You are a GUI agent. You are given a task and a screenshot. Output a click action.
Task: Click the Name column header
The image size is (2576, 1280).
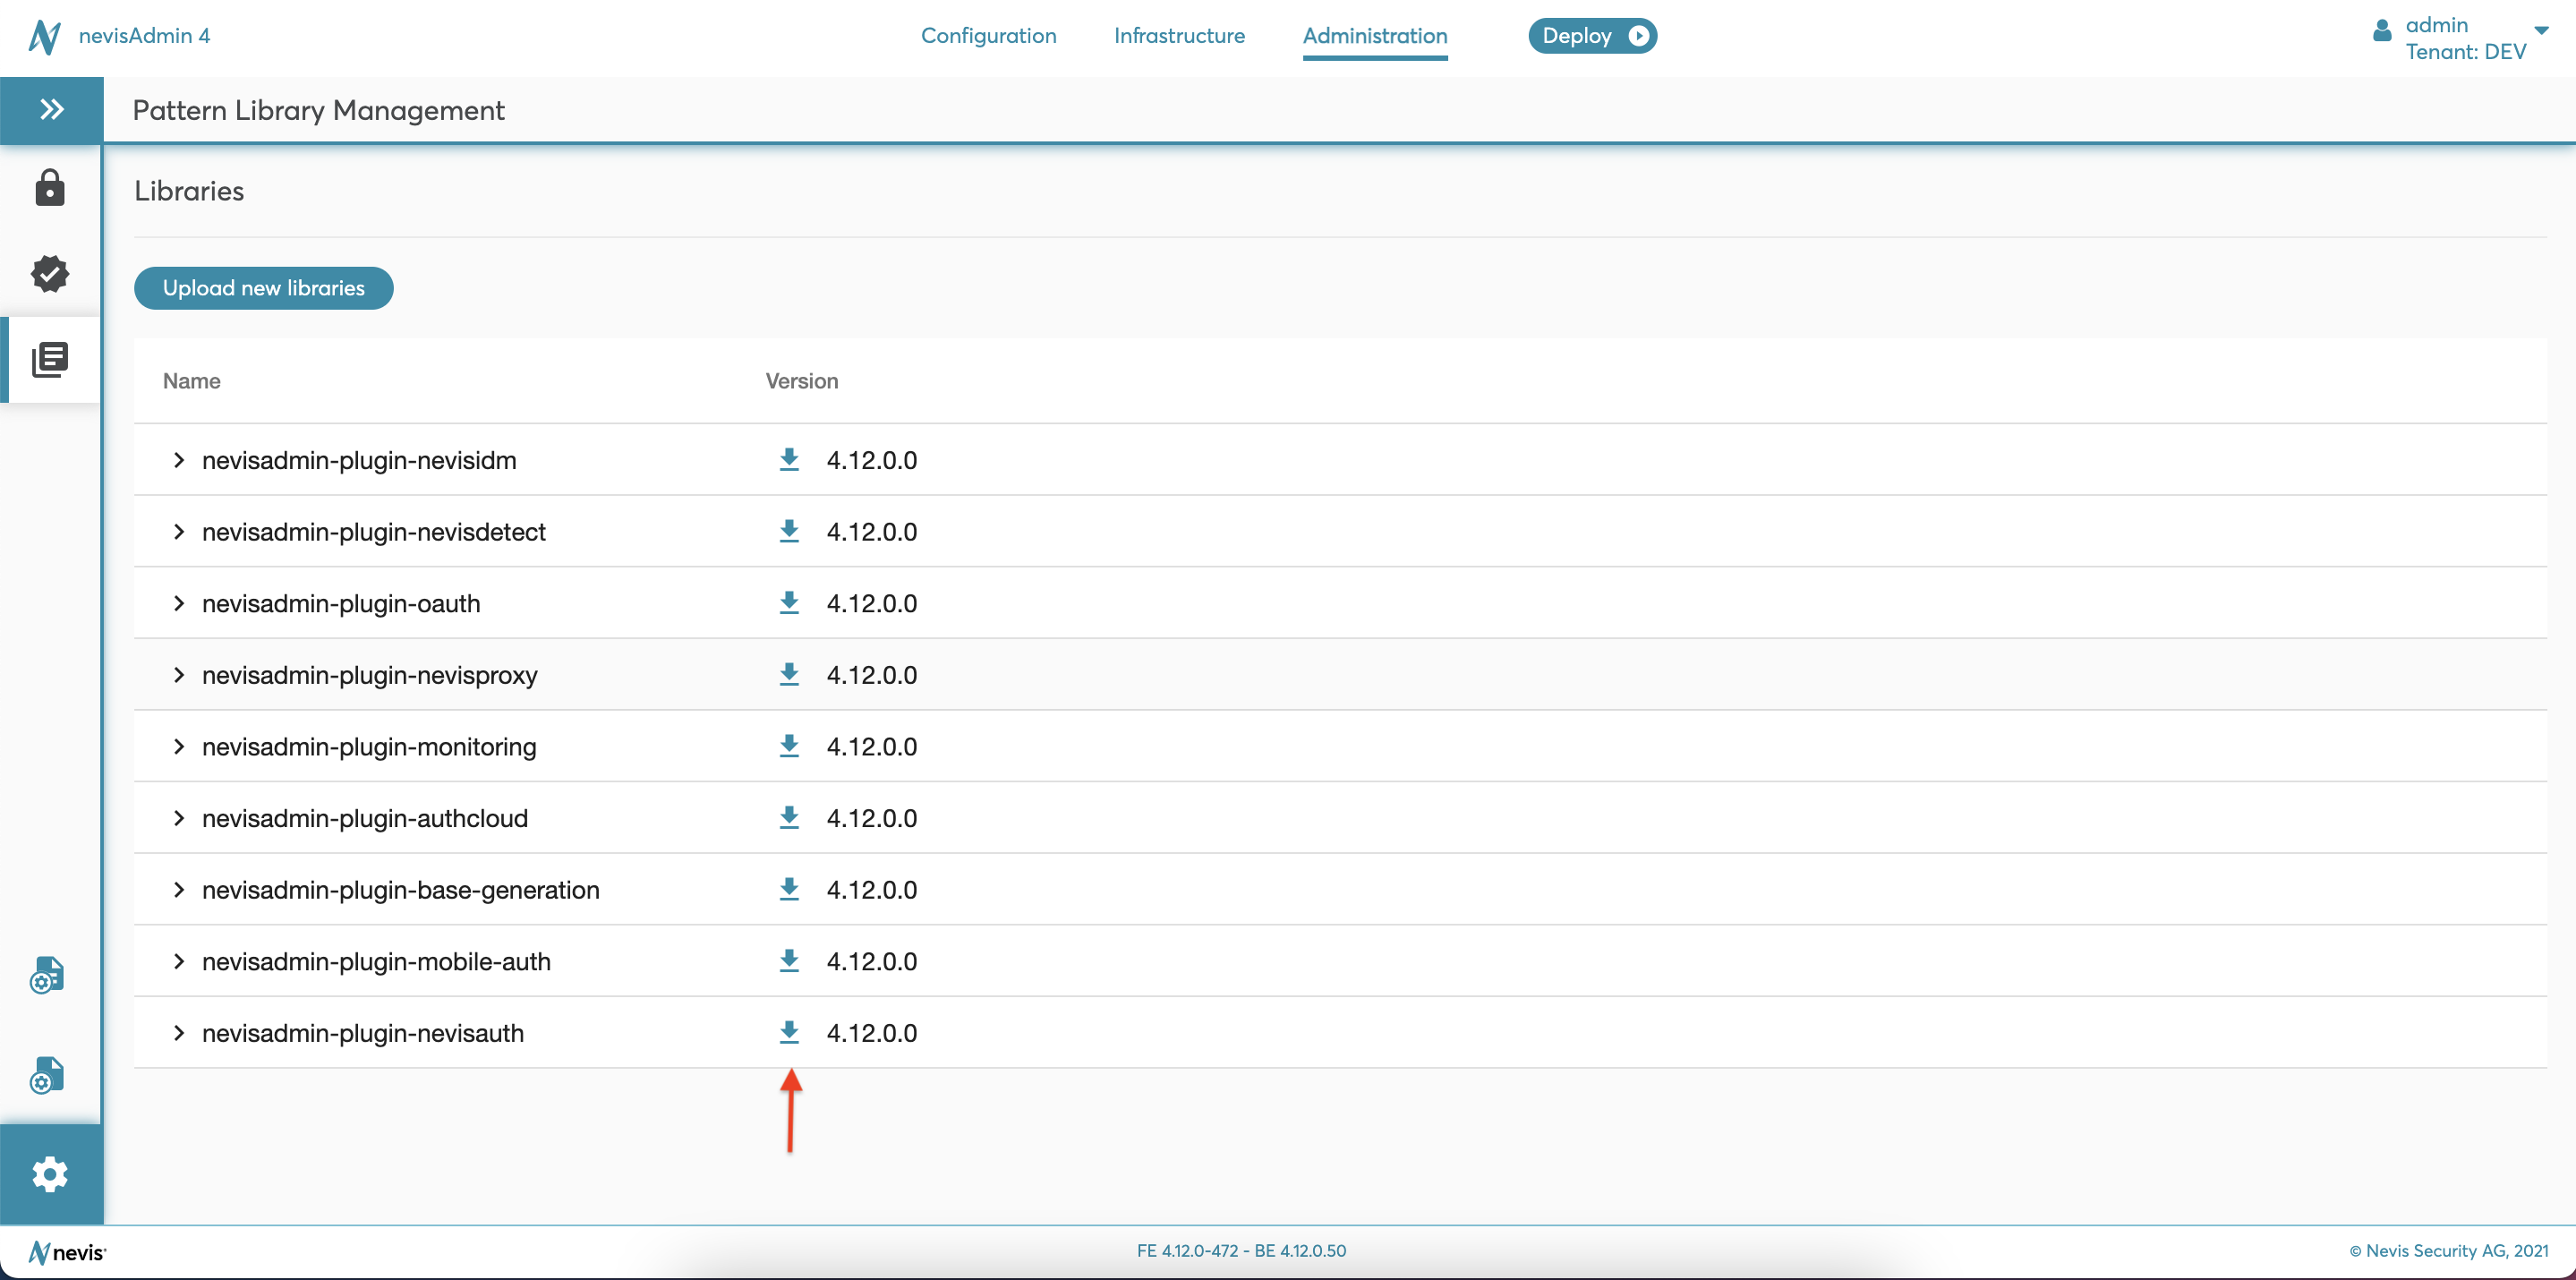coord(192,381)
